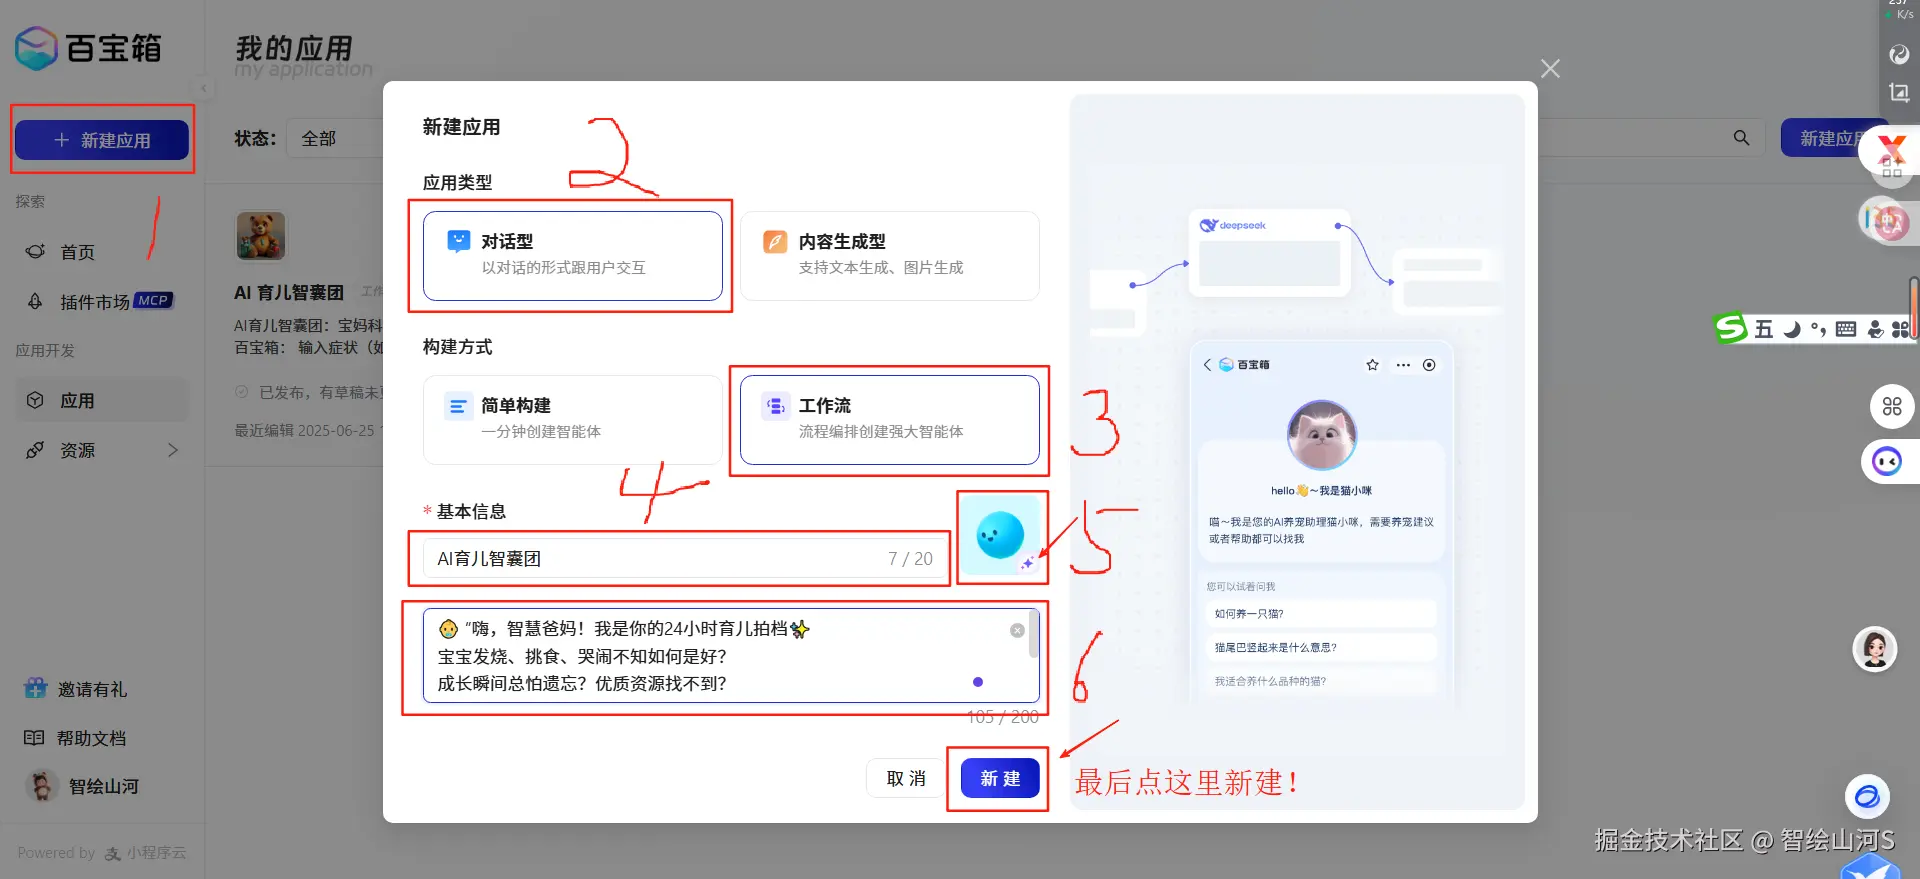Click the top-right 新建应用 button

(1833, 138)
